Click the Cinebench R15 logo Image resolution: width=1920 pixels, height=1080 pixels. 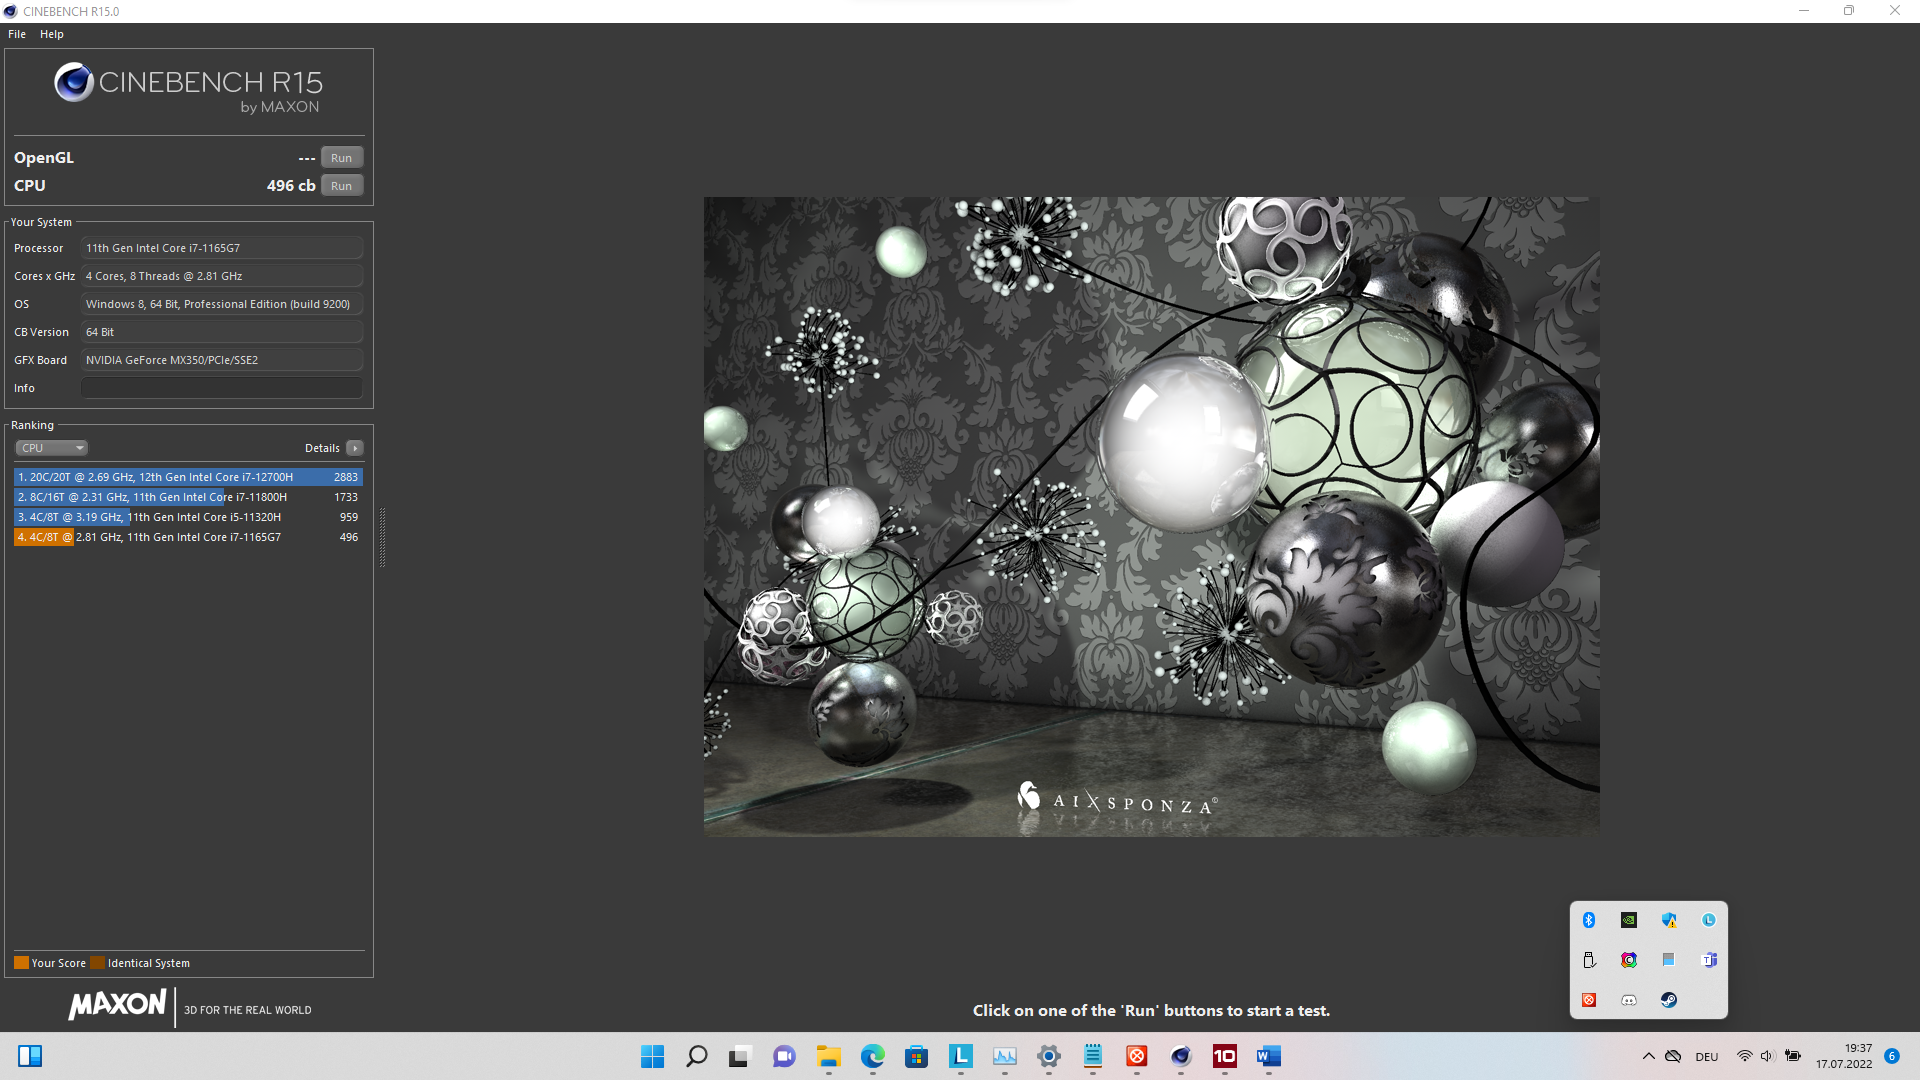(188, 88)
